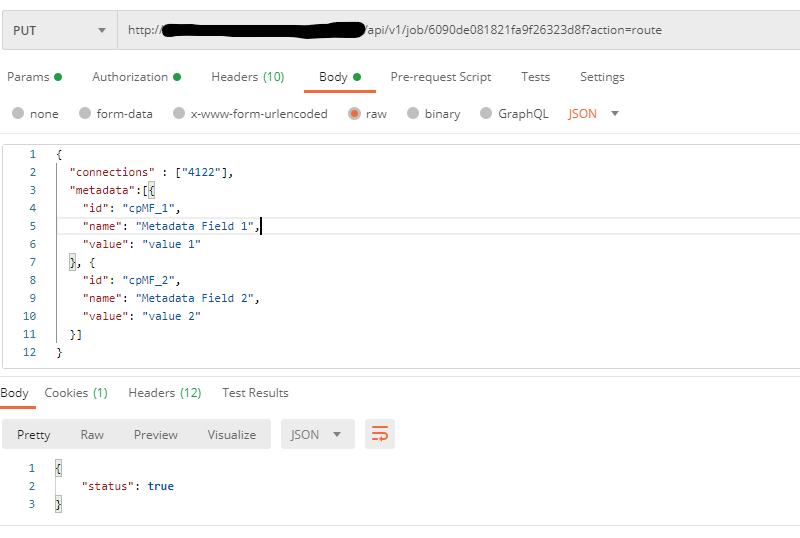Click the Raw response view button

point(92,434)
